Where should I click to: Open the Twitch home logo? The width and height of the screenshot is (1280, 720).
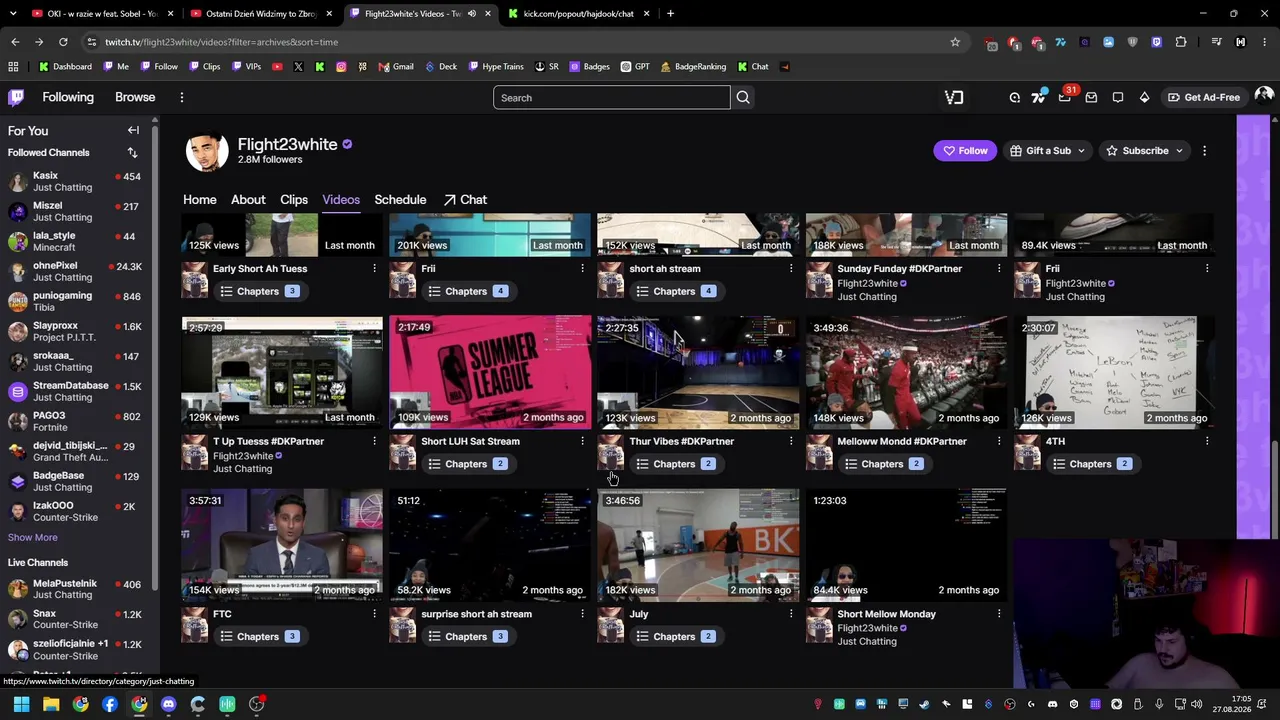(x=16, y=97)
